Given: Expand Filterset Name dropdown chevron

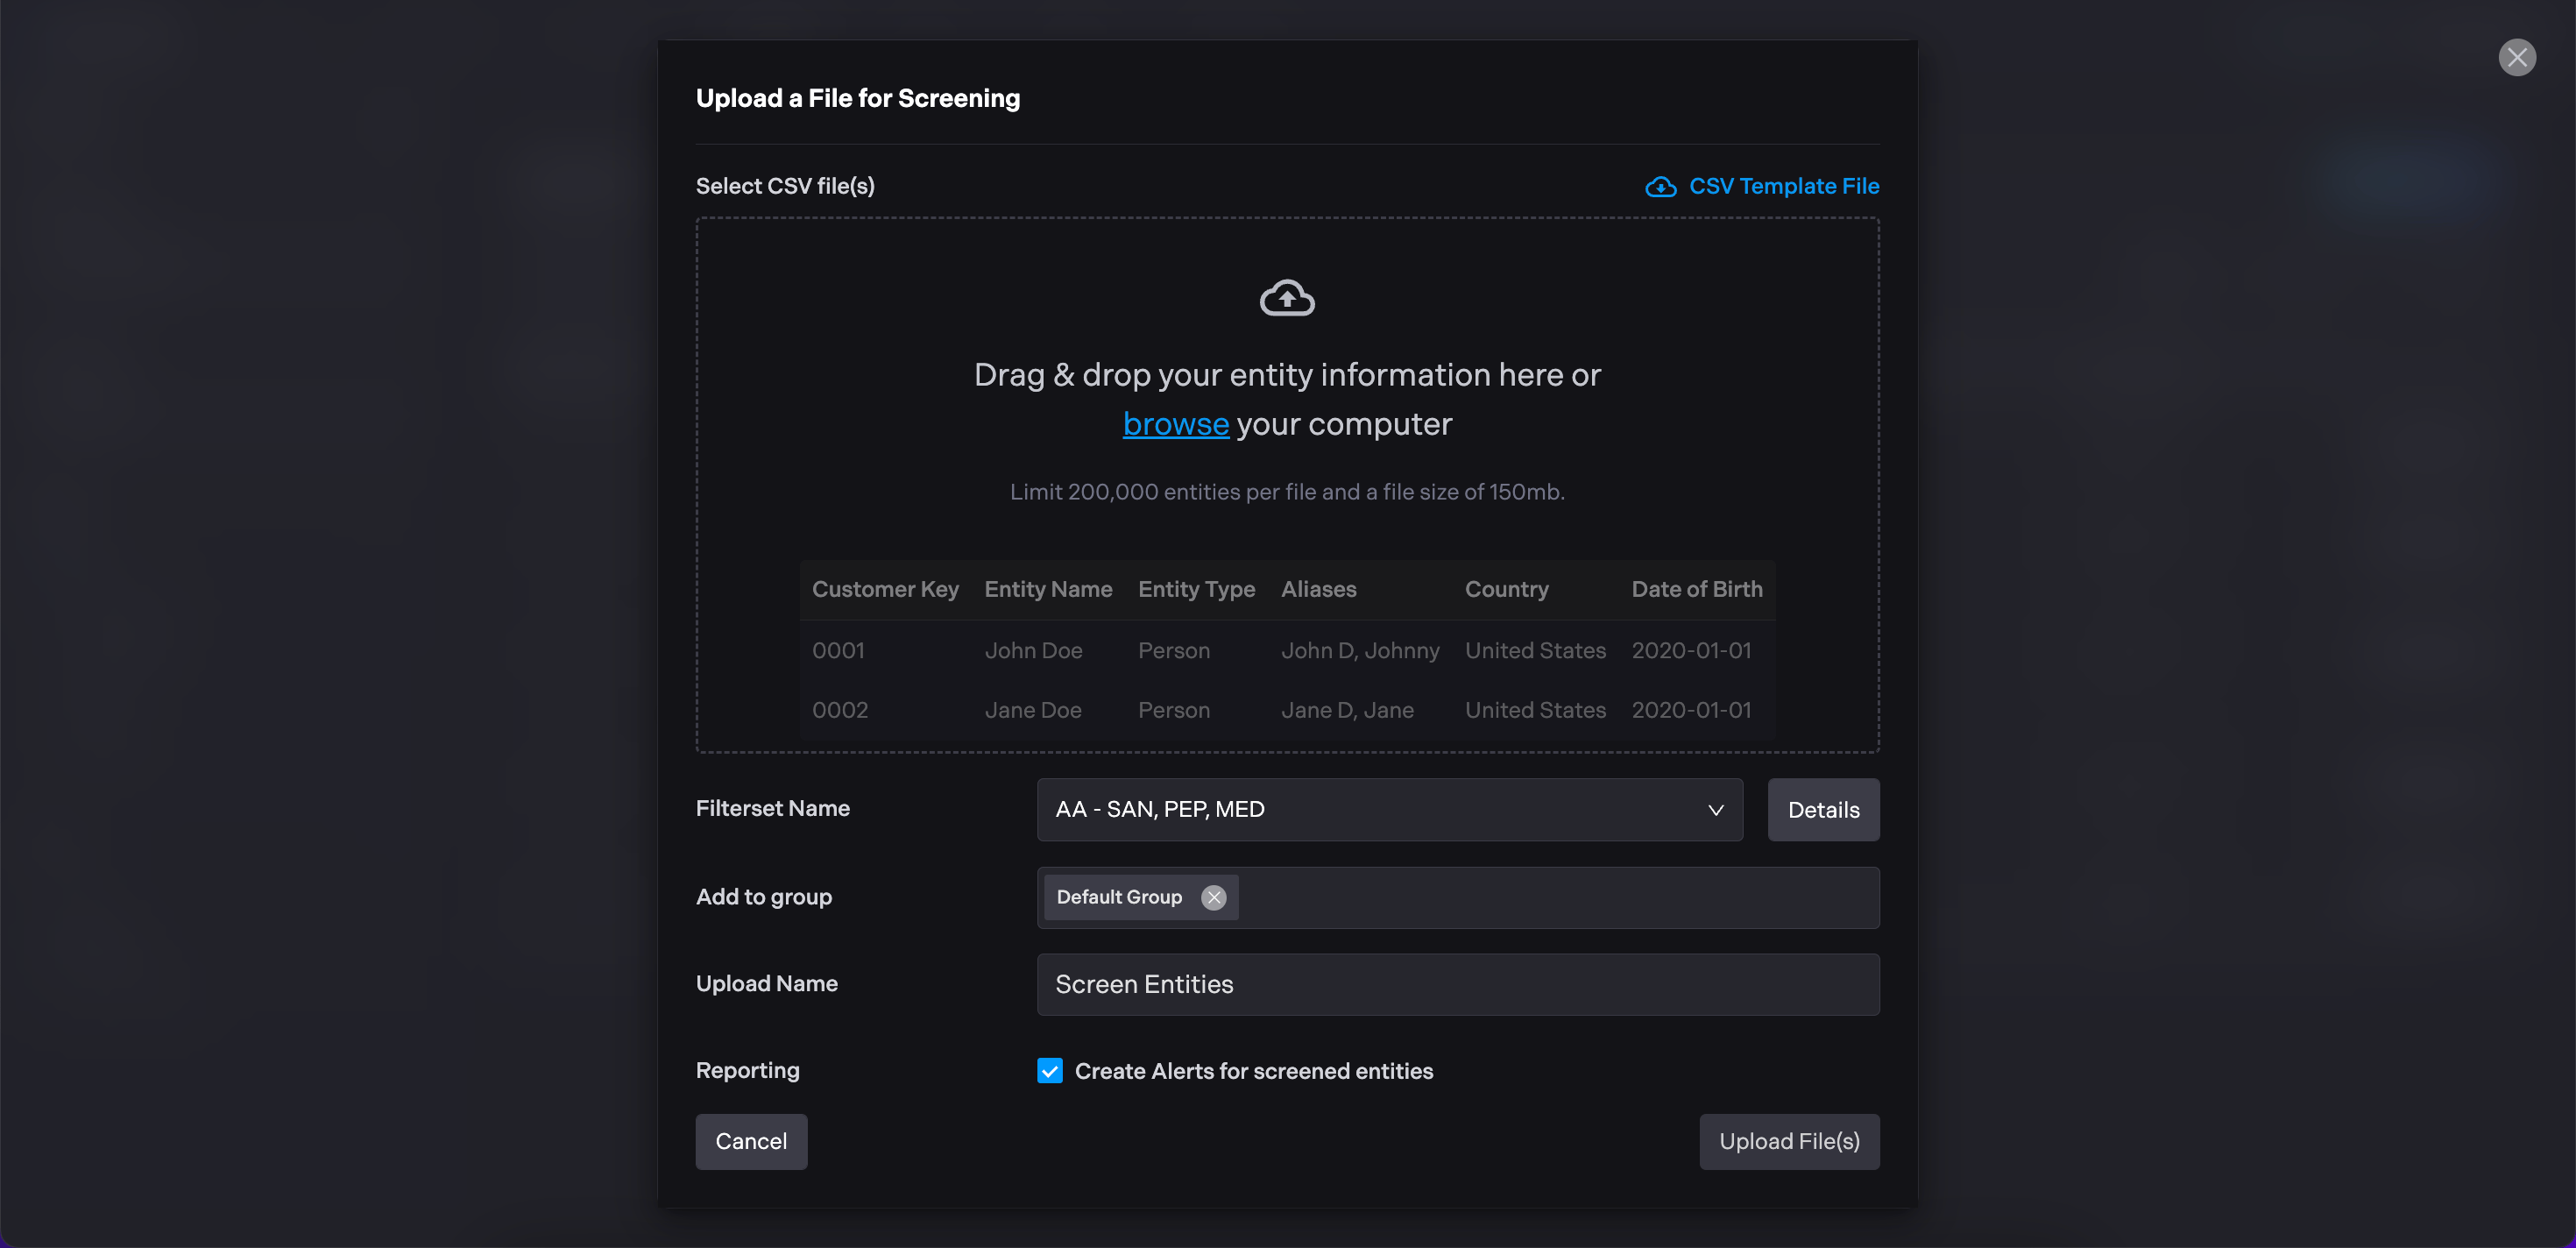Looking at the screenshot, I should 1715,809.
